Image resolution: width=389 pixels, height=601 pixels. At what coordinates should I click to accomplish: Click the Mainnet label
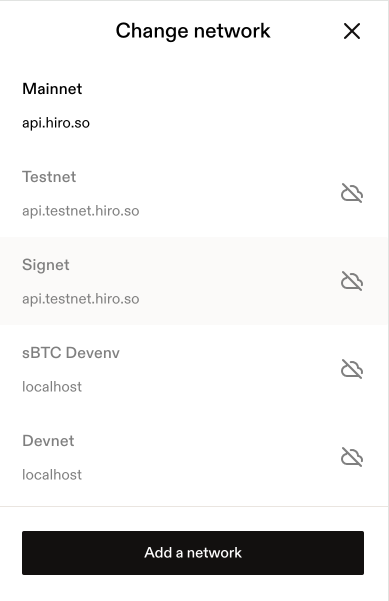coord(52,89)
